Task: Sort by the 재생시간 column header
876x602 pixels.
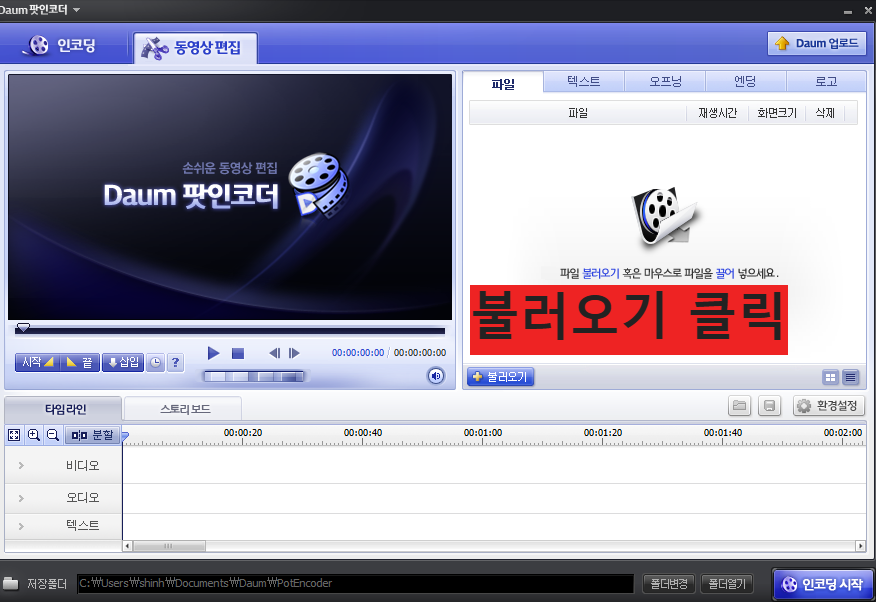Action: point(717,113)
